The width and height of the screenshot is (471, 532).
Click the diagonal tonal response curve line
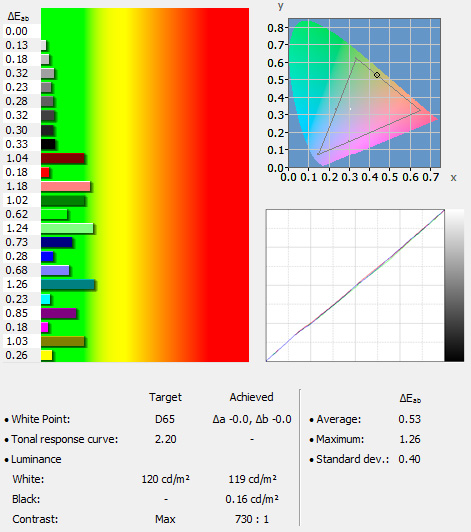pos(355,286)
